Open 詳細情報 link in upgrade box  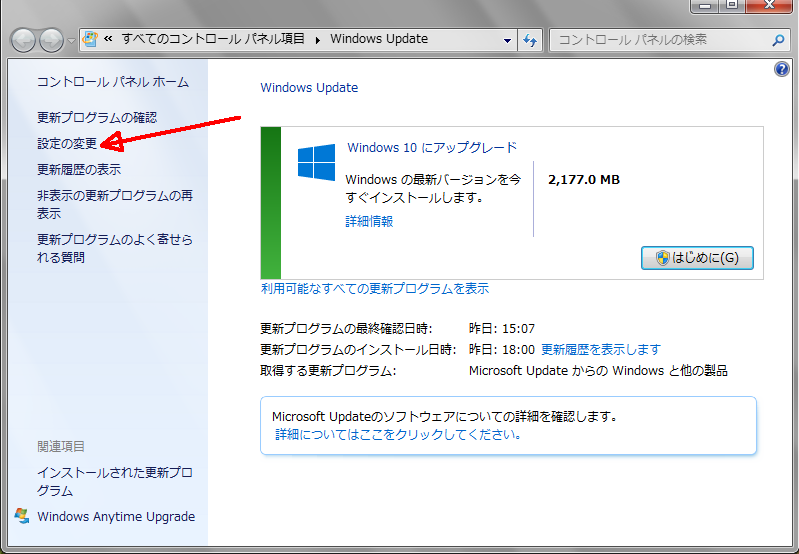pyautogui.click(x=369, y=222)
